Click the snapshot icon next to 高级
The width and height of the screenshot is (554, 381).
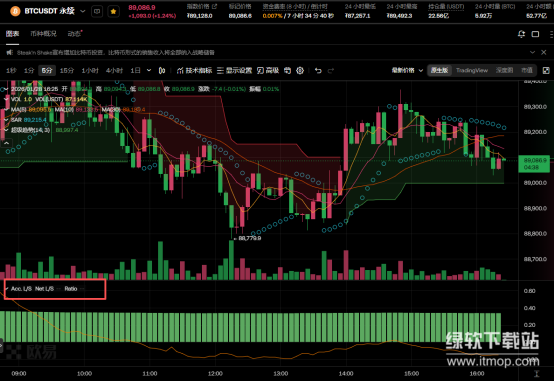click(288, 71)
